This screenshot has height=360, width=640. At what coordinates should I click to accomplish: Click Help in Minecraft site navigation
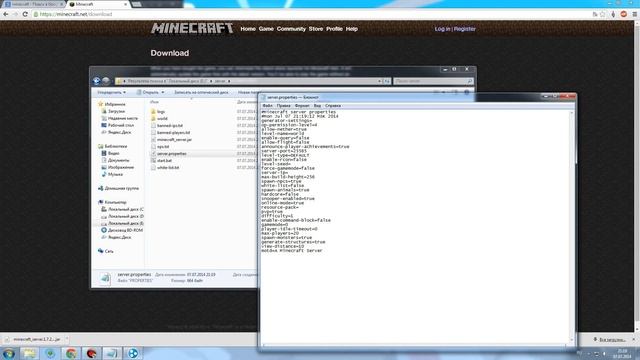point(351,29)
